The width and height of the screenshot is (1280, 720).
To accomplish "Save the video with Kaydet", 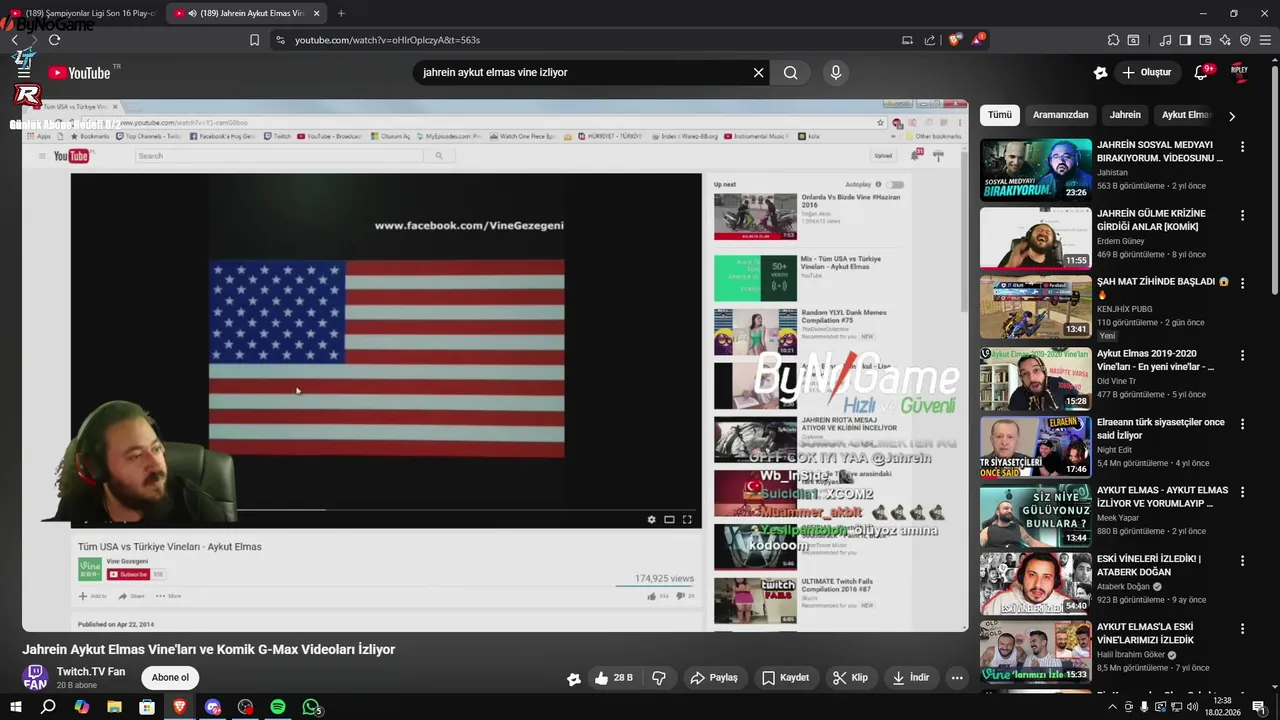I will pyautogui.click(x=785, y=678).
